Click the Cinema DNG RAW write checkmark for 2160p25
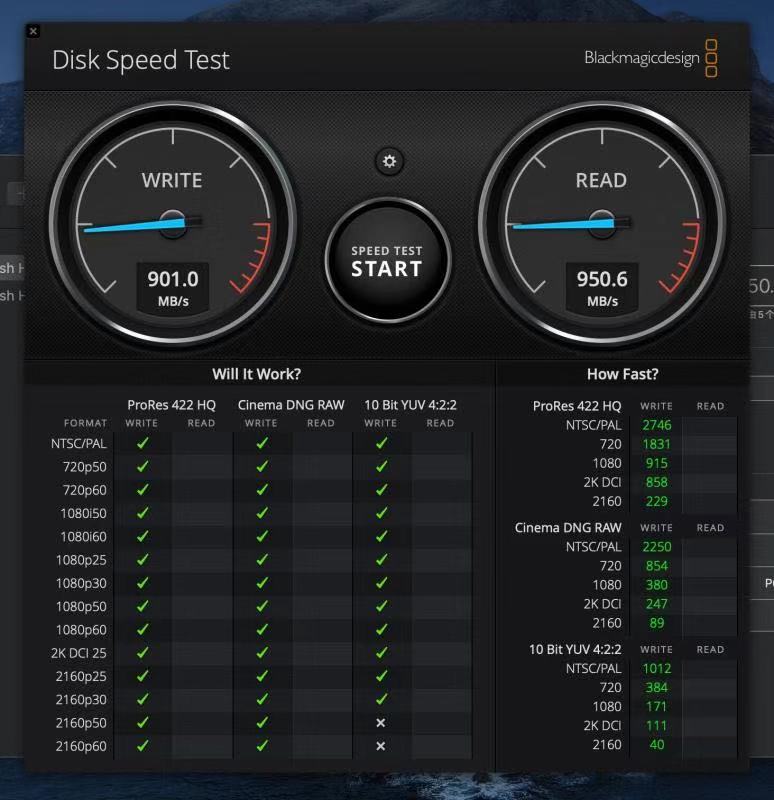774x800 pixels. click(262, 676)
